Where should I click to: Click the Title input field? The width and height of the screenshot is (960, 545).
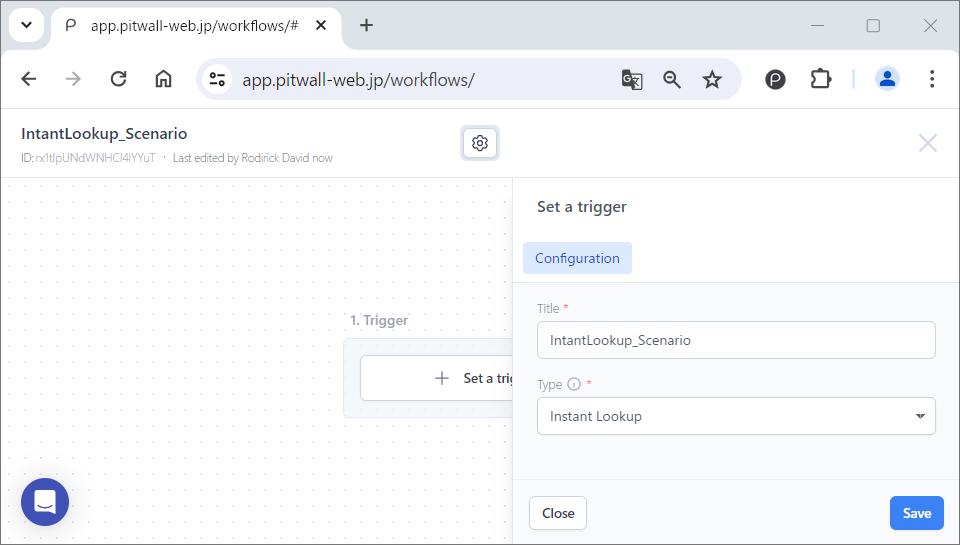[x=735, y=340]
